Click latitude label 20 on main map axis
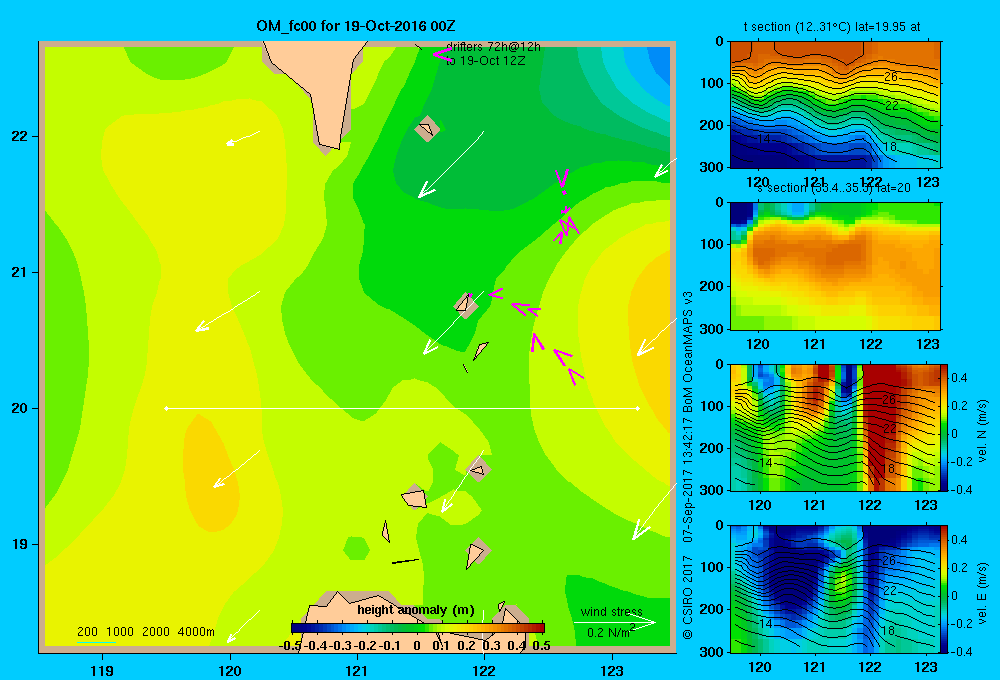Viewport: 1000px width, 680px height. pos(20,408)
